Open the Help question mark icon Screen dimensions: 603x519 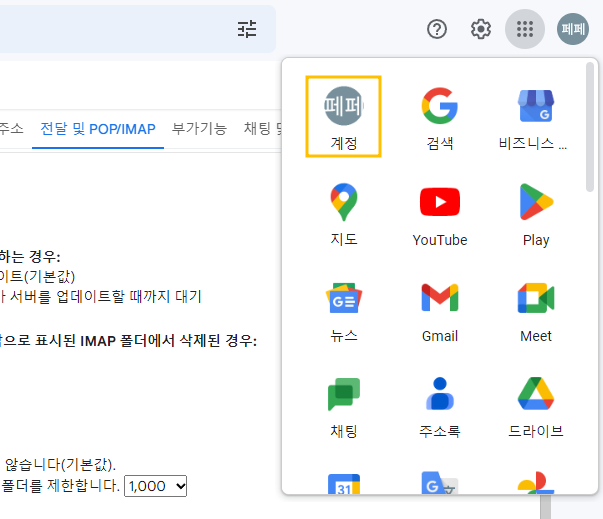437,29
